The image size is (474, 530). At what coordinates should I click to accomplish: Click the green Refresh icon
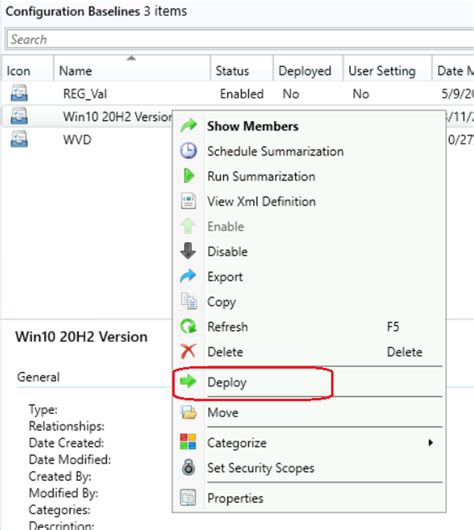(188, 327)
